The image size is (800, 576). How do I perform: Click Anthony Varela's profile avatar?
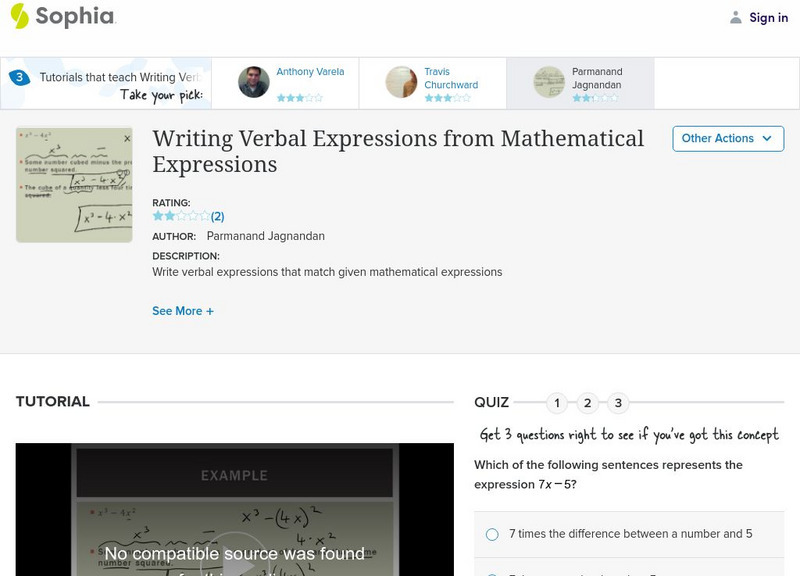(x=254, y=82)
